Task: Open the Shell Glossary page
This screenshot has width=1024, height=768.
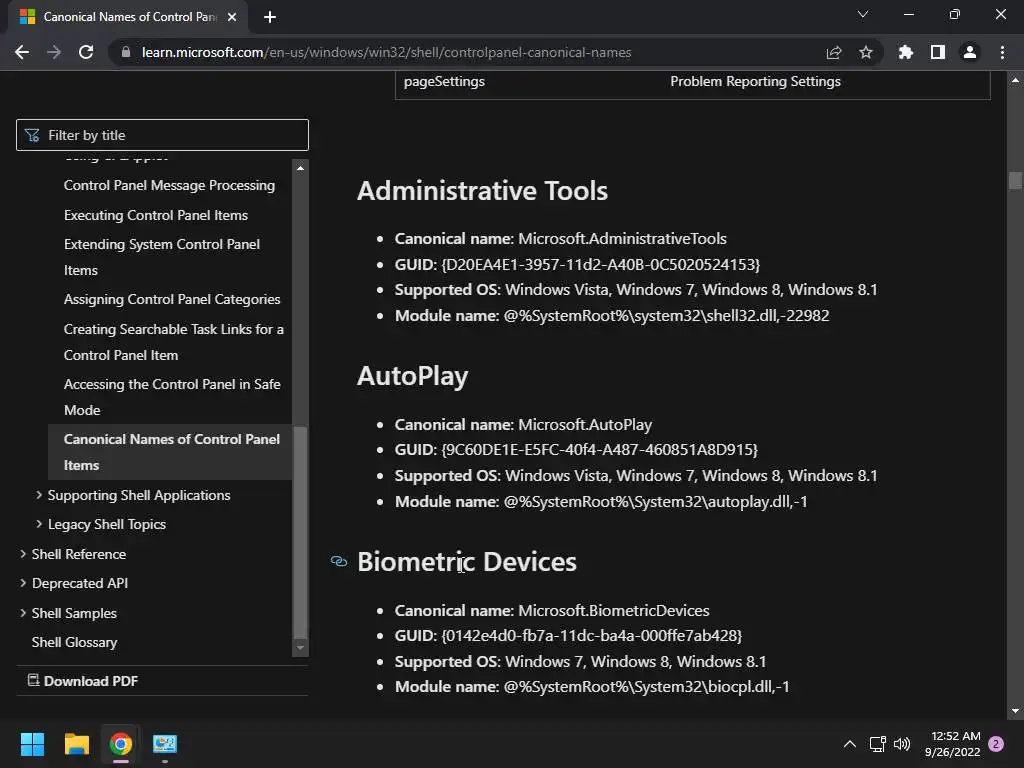Action: (74, 643)
